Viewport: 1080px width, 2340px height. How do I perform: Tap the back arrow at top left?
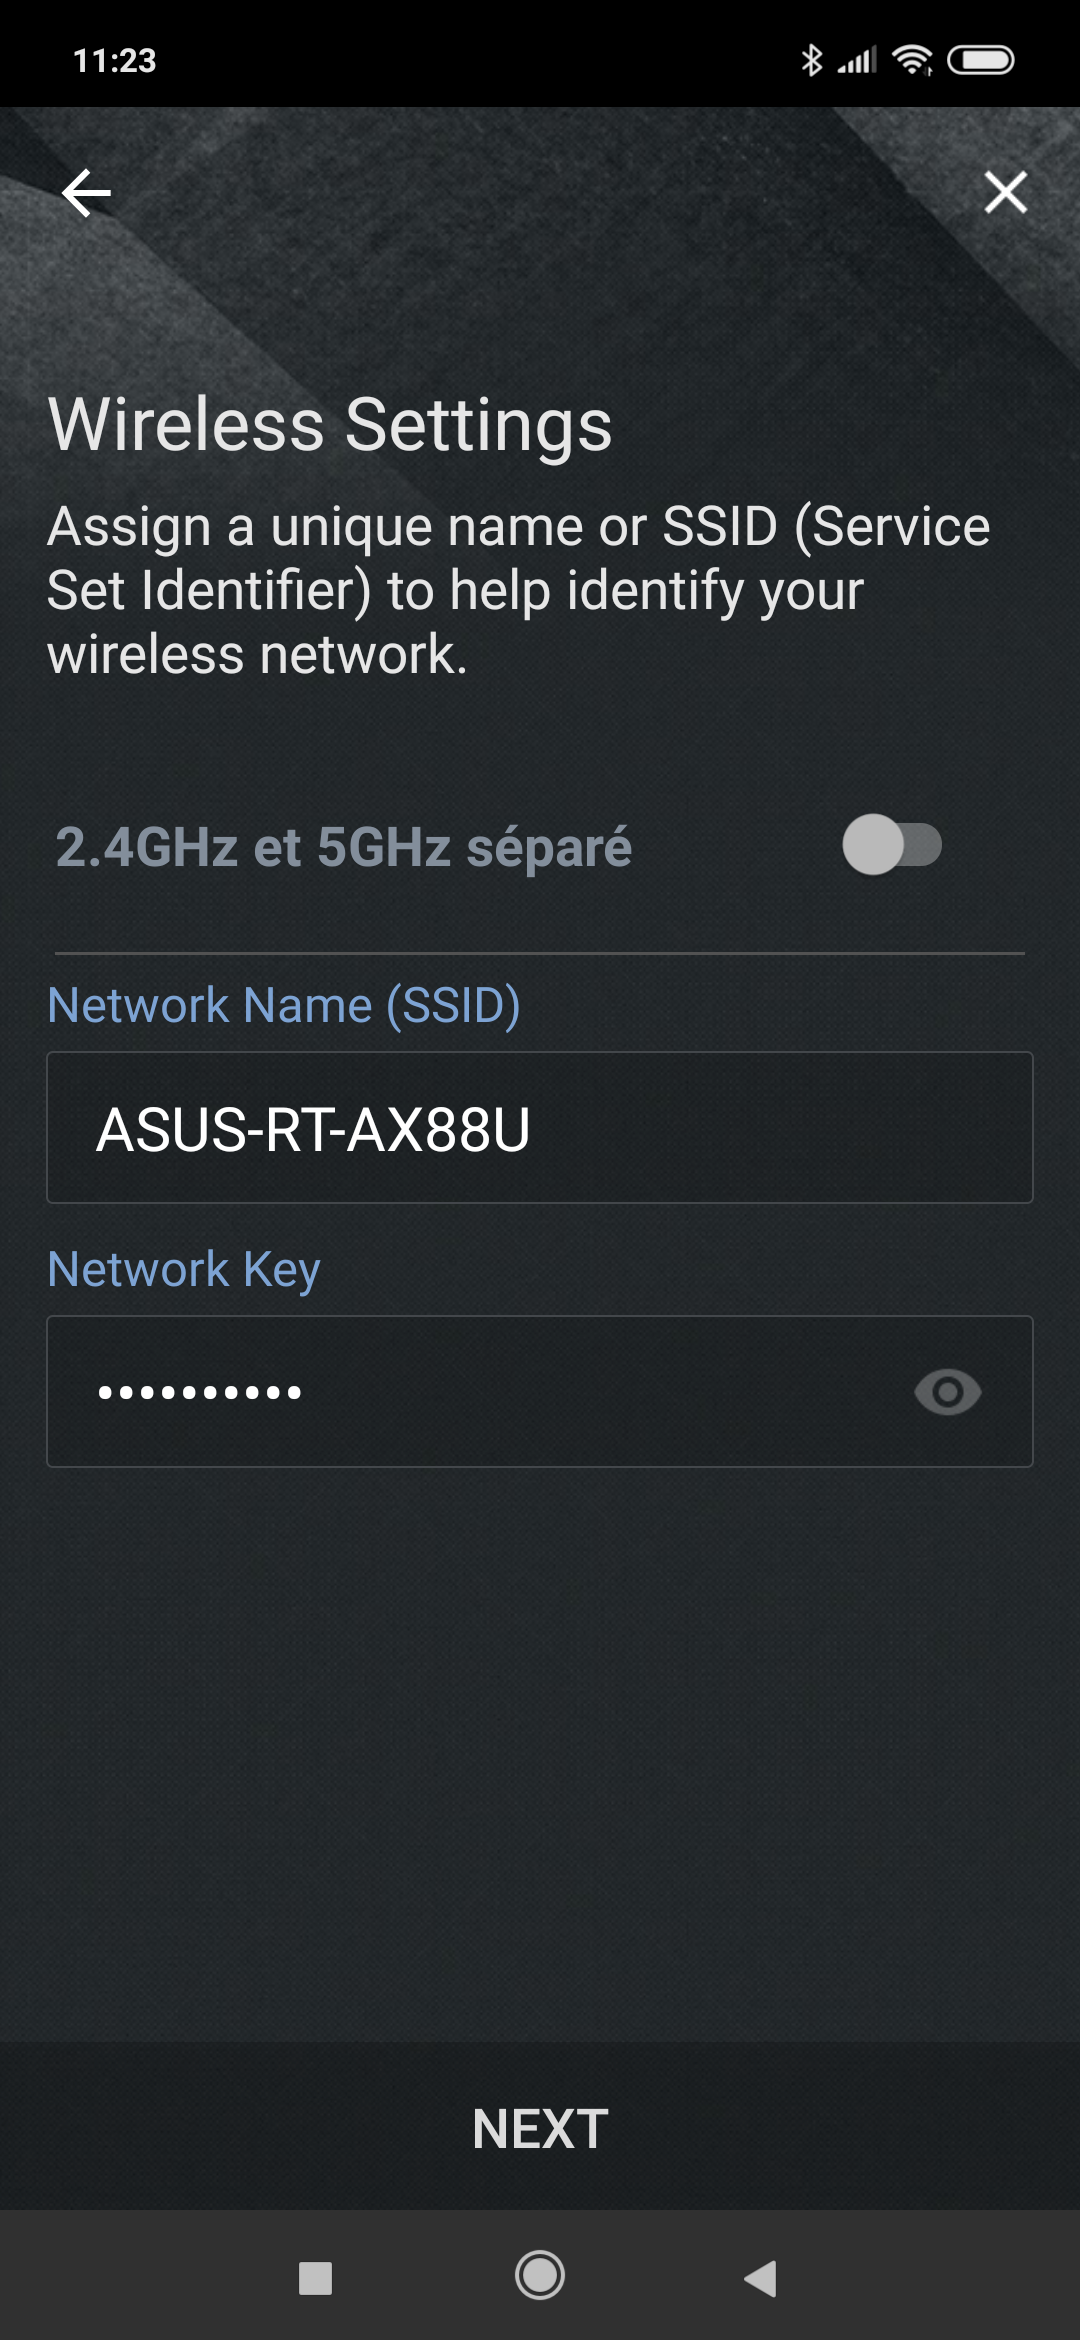tap(87, 192)
